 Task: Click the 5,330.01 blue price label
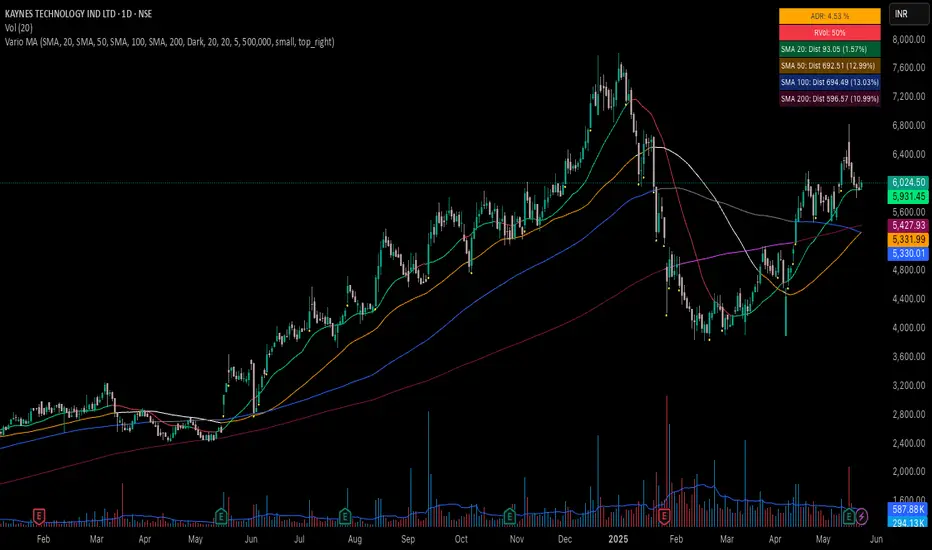(908, 253)
